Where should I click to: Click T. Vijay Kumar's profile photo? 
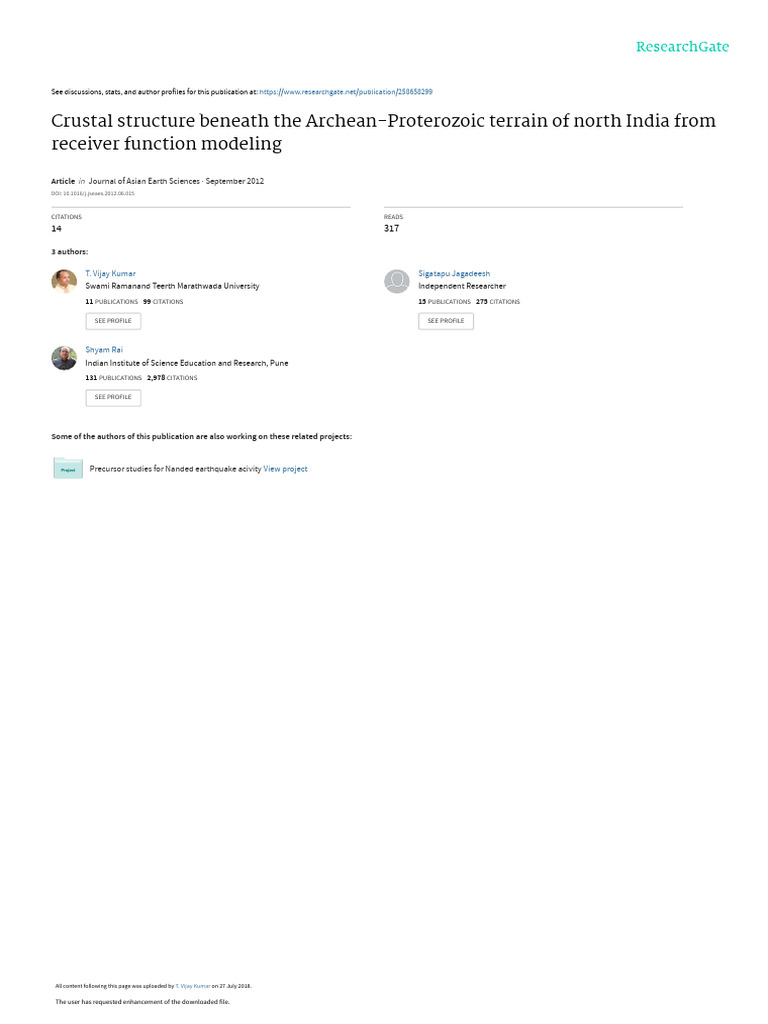point(64,282)
